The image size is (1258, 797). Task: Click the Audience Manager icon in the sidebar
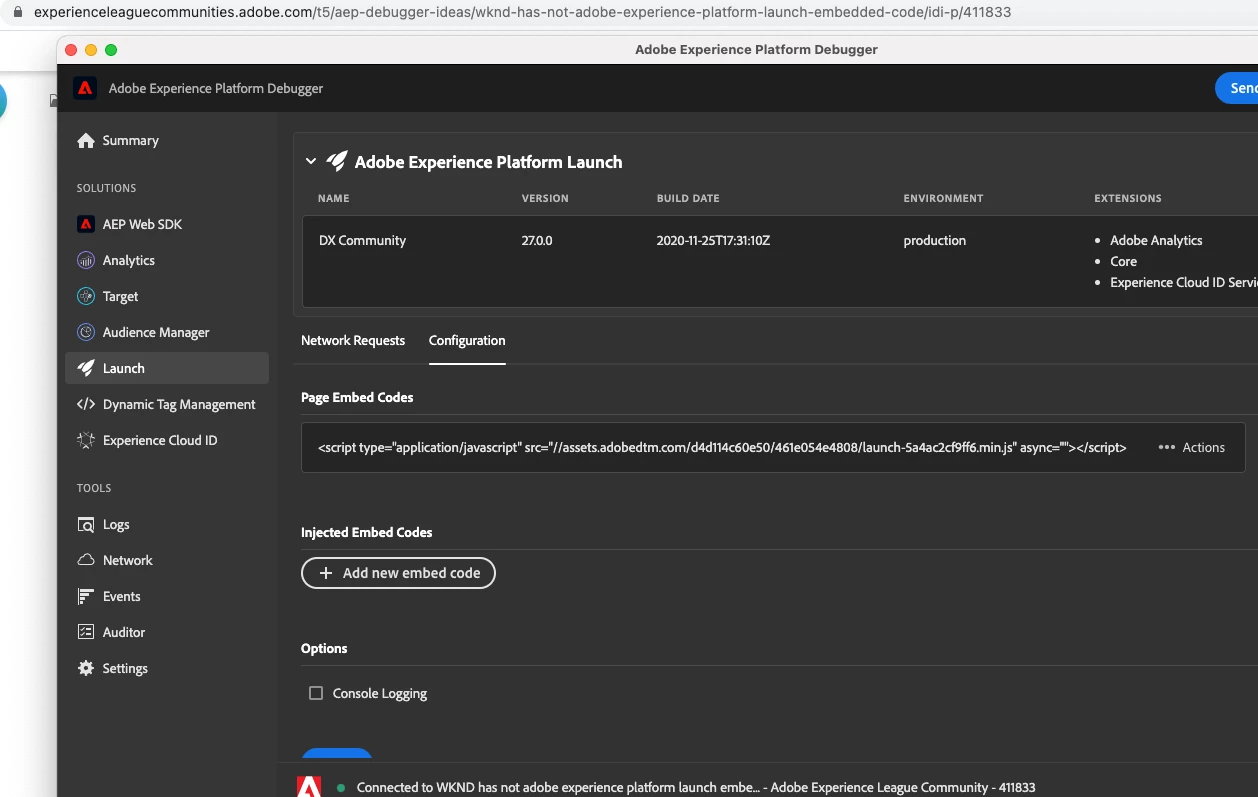tap(86, 333)
